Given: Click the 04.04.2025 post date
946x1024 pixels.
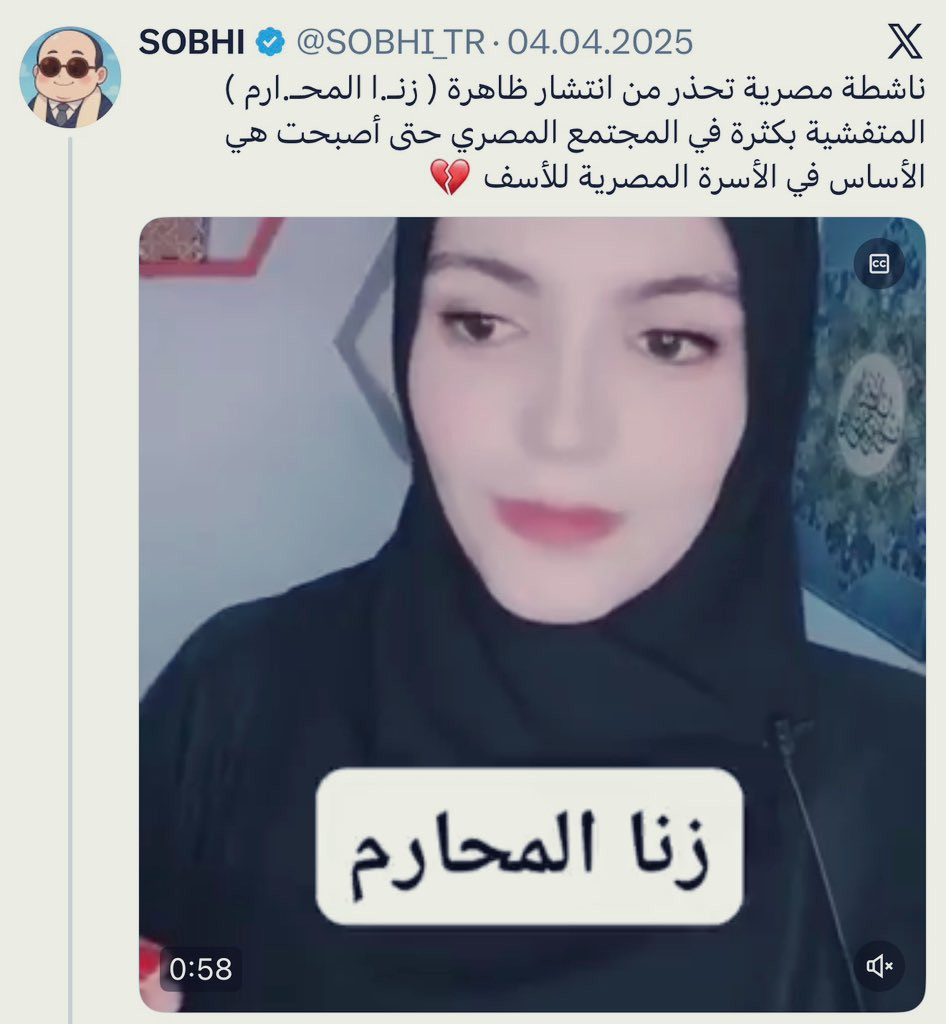Looking at the screenshot, I should pyautogui.click(x=600, y=42).
